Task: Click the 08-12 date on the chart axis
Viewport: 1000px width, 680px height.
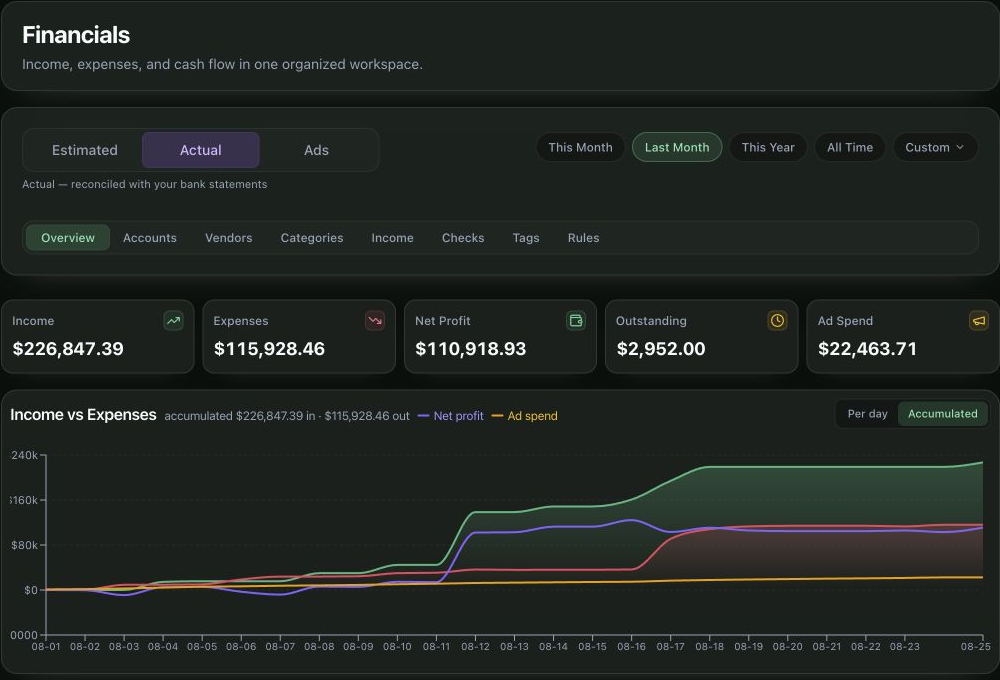Action: pyautogui.click(x=475, y=646)
